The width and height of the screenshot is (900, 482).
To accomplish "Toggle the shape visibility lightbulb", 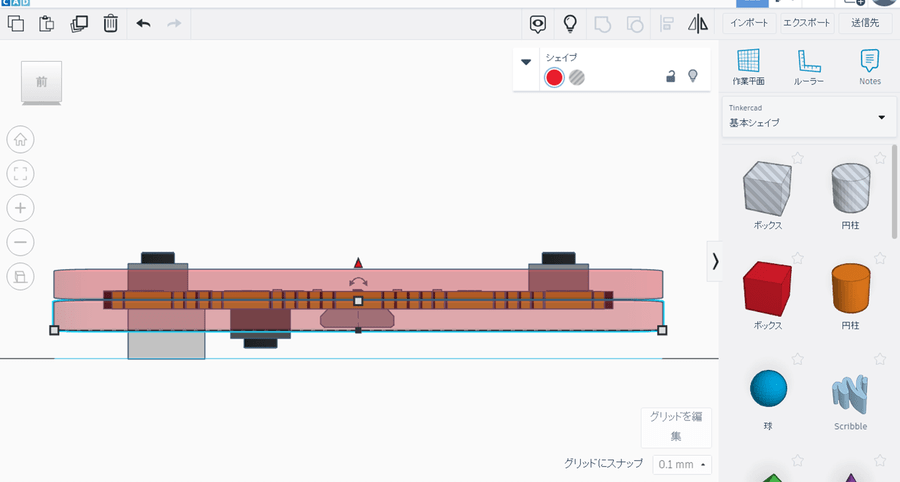I will tap(692, 76).
